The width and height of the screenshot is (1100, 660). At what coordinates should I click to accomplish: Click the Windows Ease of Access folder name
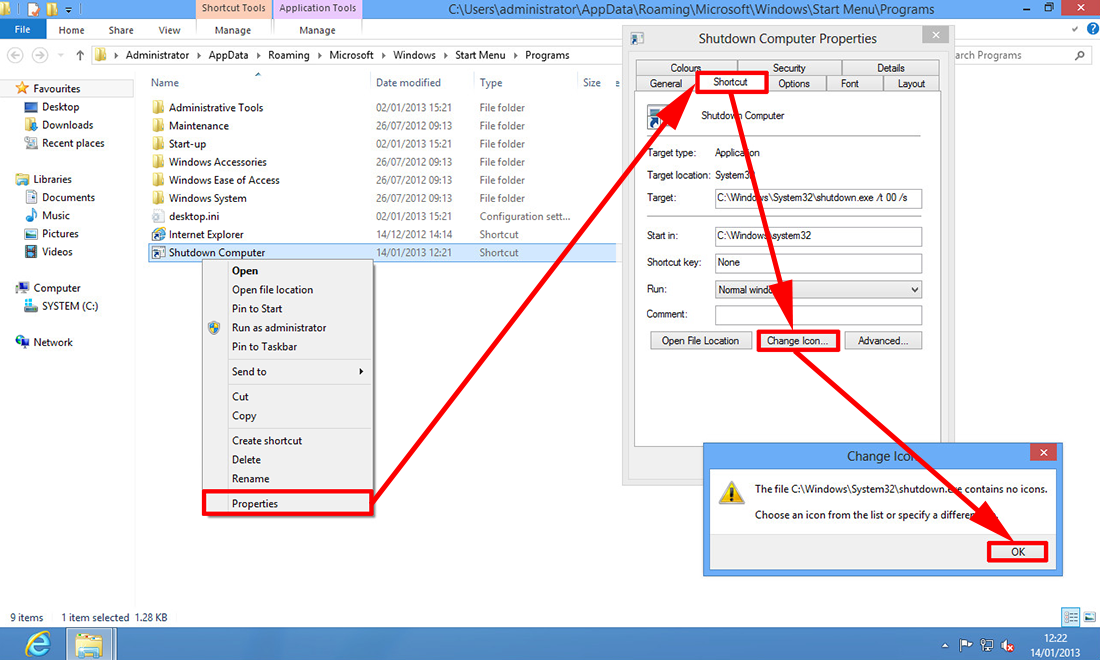pyautogui.click(x=224, y=180)
